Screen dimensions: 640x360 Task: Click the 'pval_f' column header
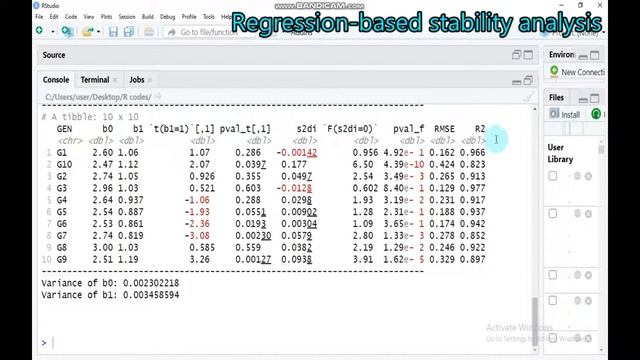pos(409,129)
